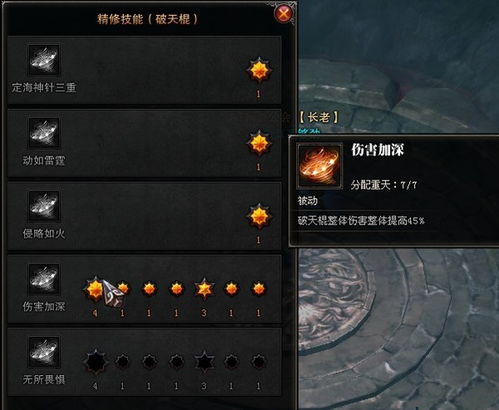Image resolution: width=499 pixels, height=410 pixels.
Task: Select the 动如雷霆 skill icon
Action: 44,133
